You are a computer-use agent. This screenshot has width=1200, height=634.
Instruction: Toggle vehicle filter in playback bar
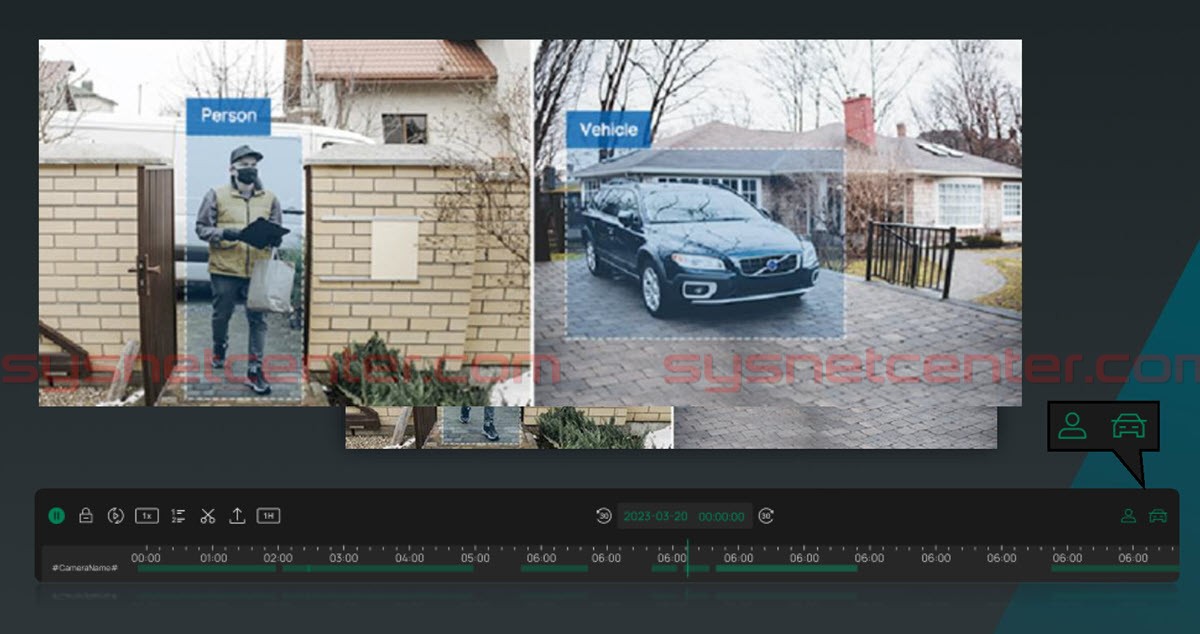click(x=1158, y=516)
